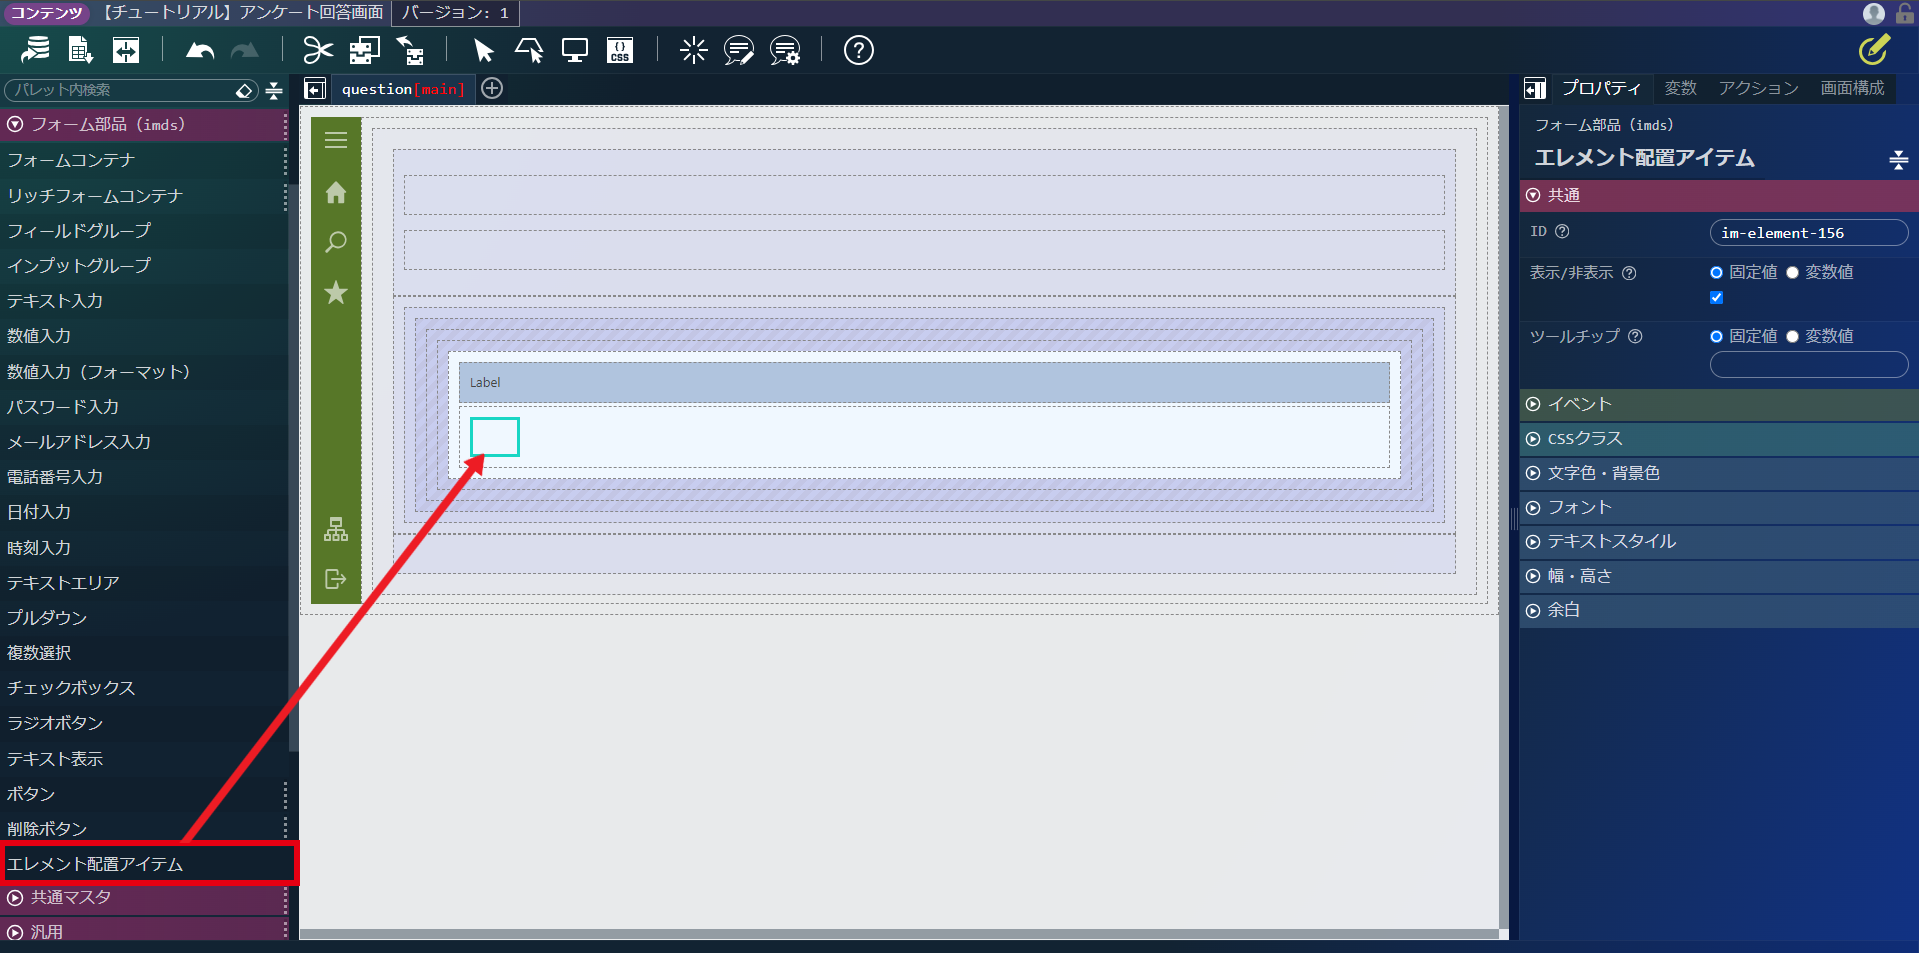This screenshot has width=1919, height=953.
Task: Select 変数値 for ツールチップ
Action: [1792, 336]
